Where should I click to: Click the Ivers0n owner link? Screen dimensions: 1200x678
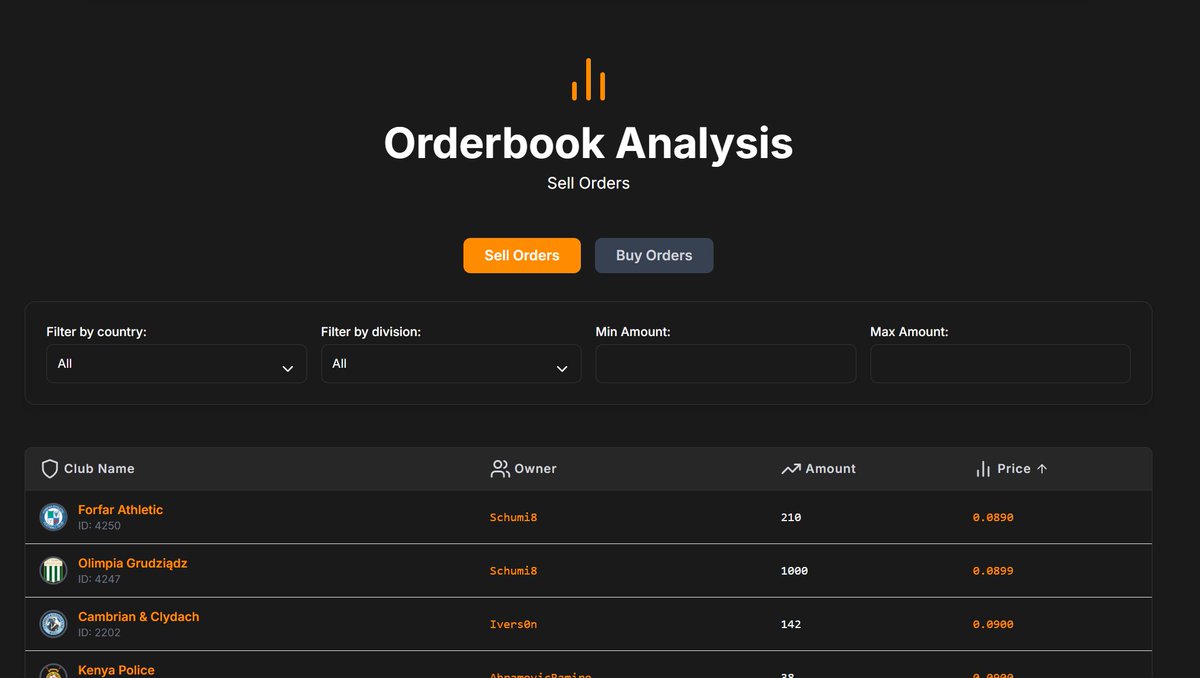[513, 624]
